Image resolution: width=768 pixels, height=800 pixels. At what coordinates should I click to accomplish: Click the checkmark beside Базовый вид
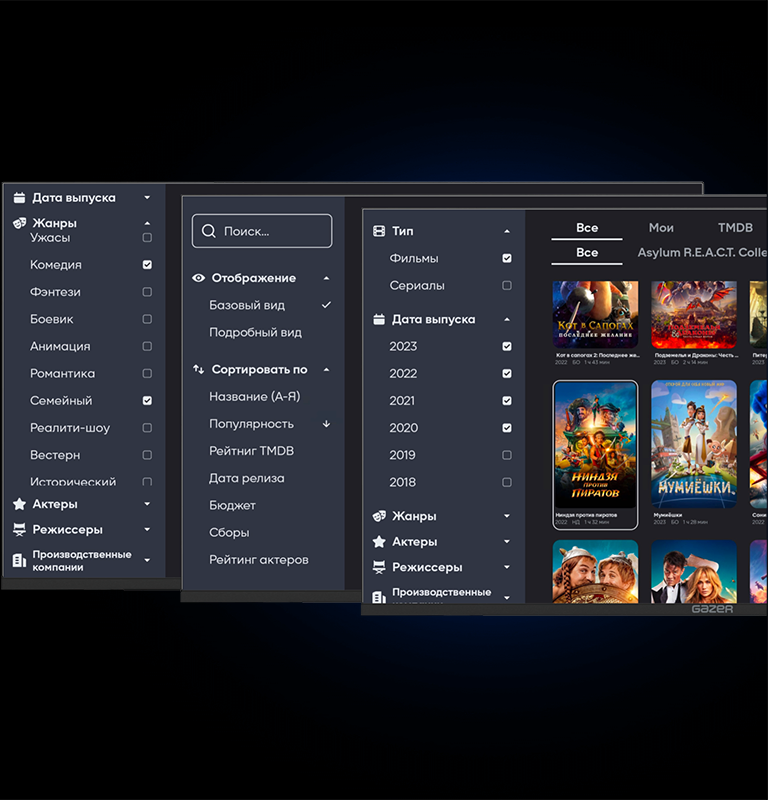tap(327, 305)
